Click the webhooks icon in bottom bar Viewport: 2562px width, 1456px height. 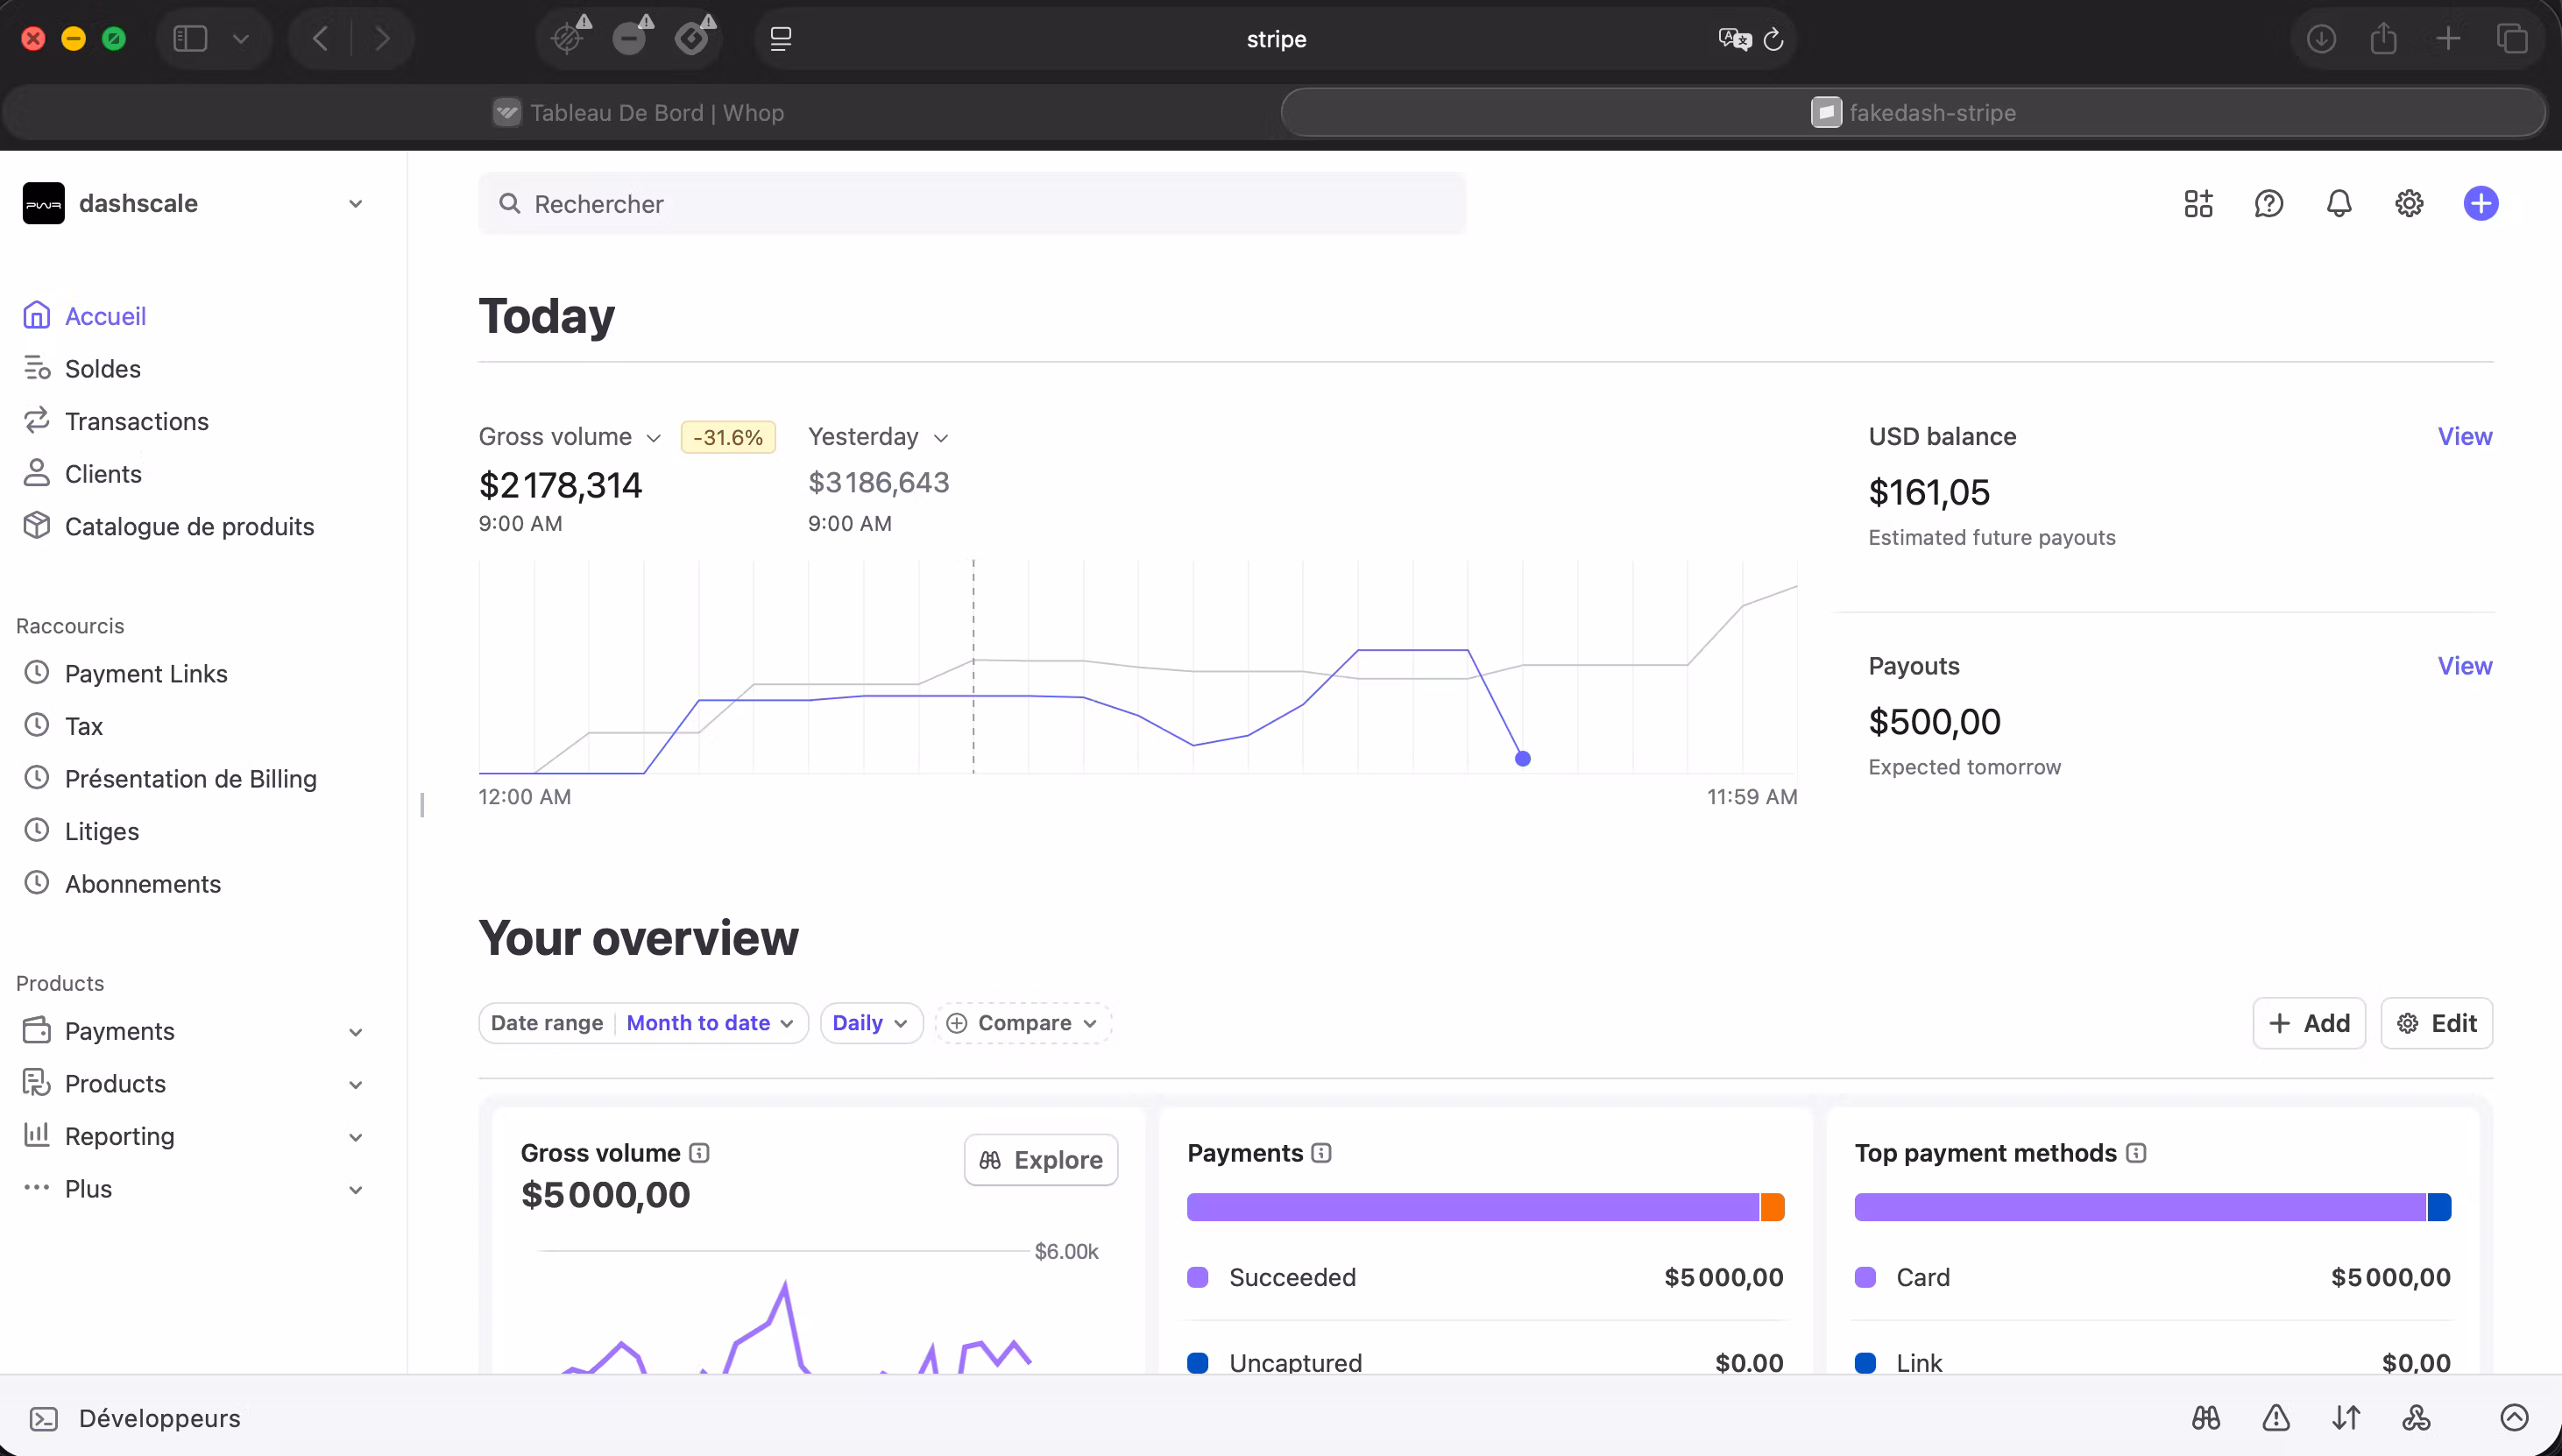tap(2416, 1417)
